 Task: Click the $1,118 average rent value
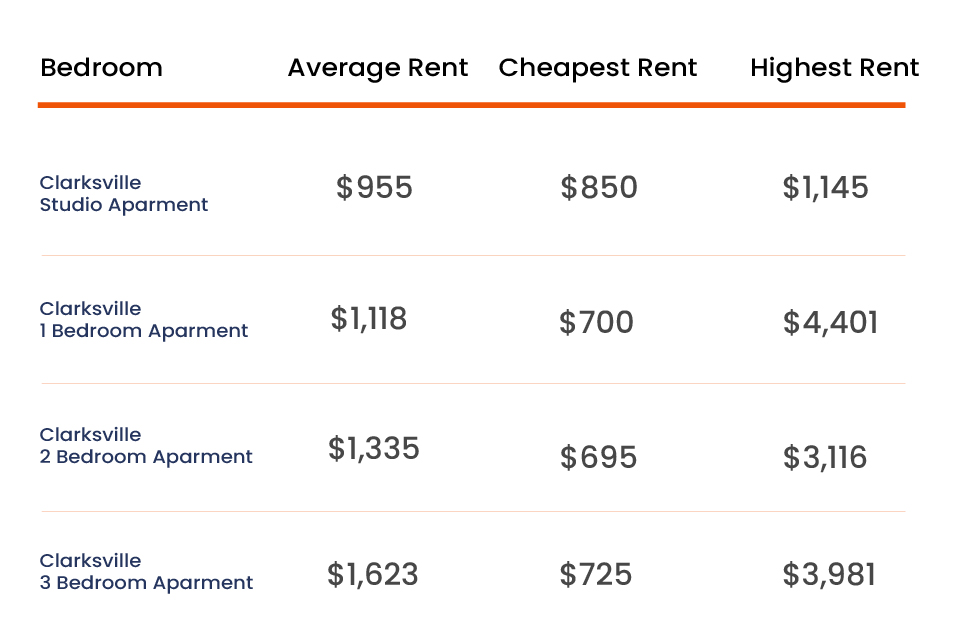[x=369, y=318]
